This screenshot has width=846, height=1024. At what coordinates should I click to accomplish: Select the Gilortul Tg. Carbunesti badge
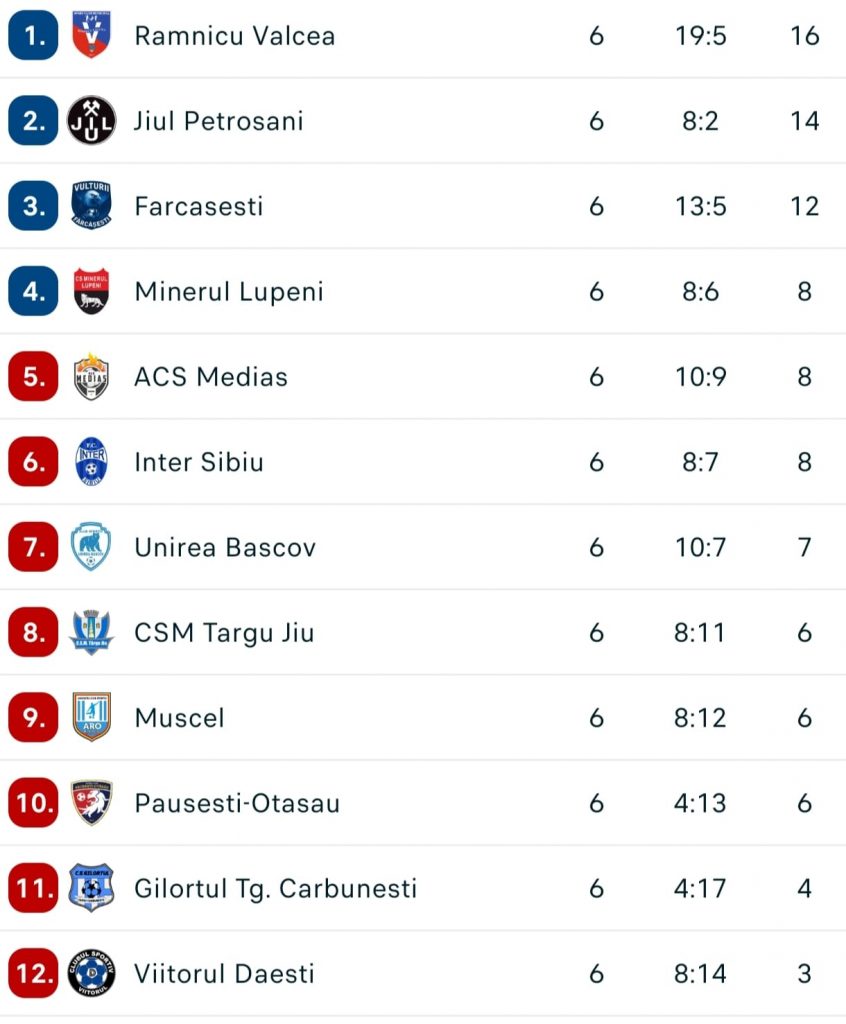click(x=91, y=888)
